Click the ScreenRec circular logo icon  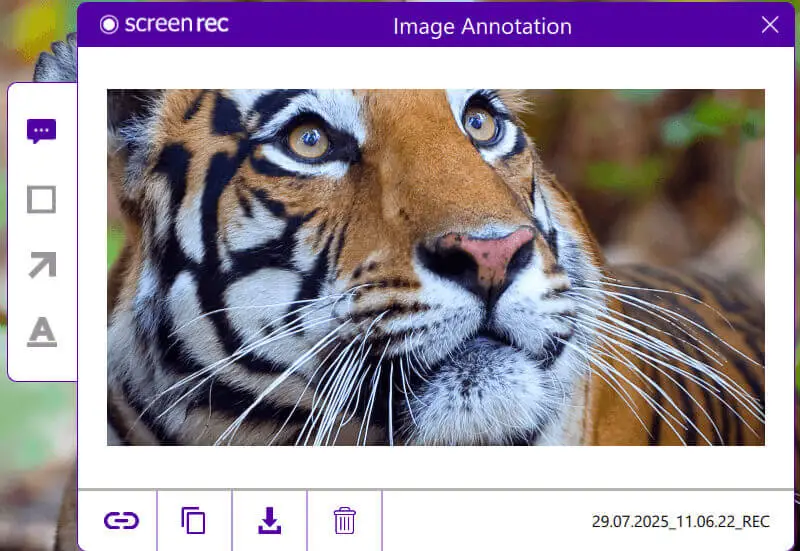click(x=110, y=25)
